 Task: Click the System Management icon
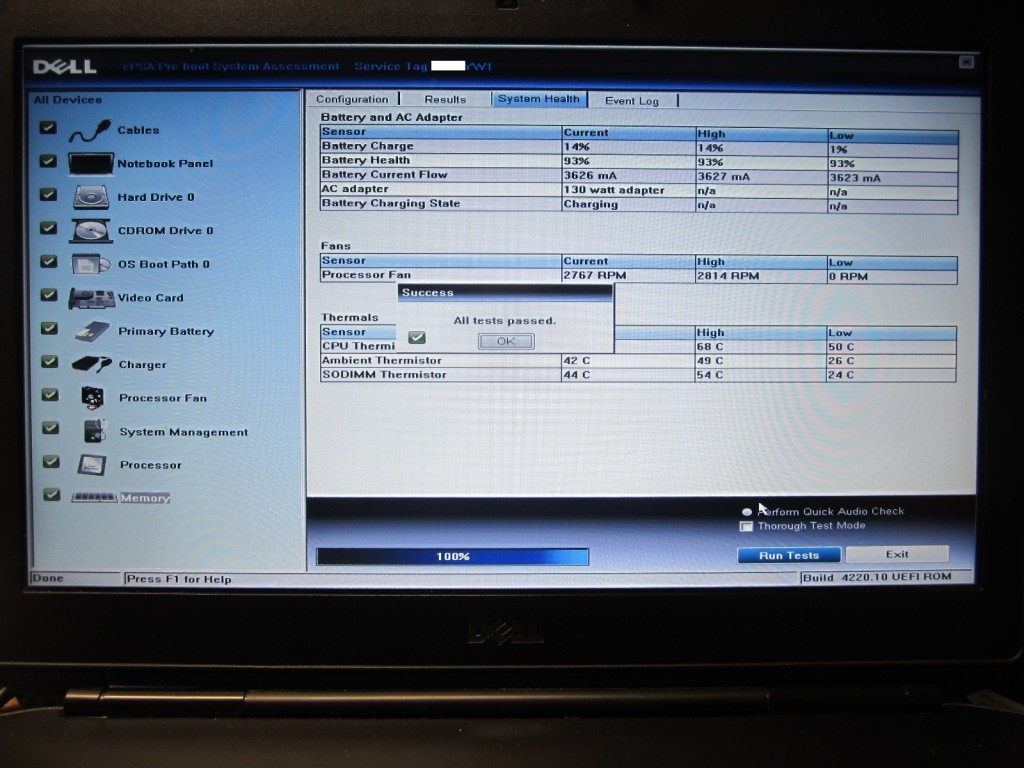[94, 431]
